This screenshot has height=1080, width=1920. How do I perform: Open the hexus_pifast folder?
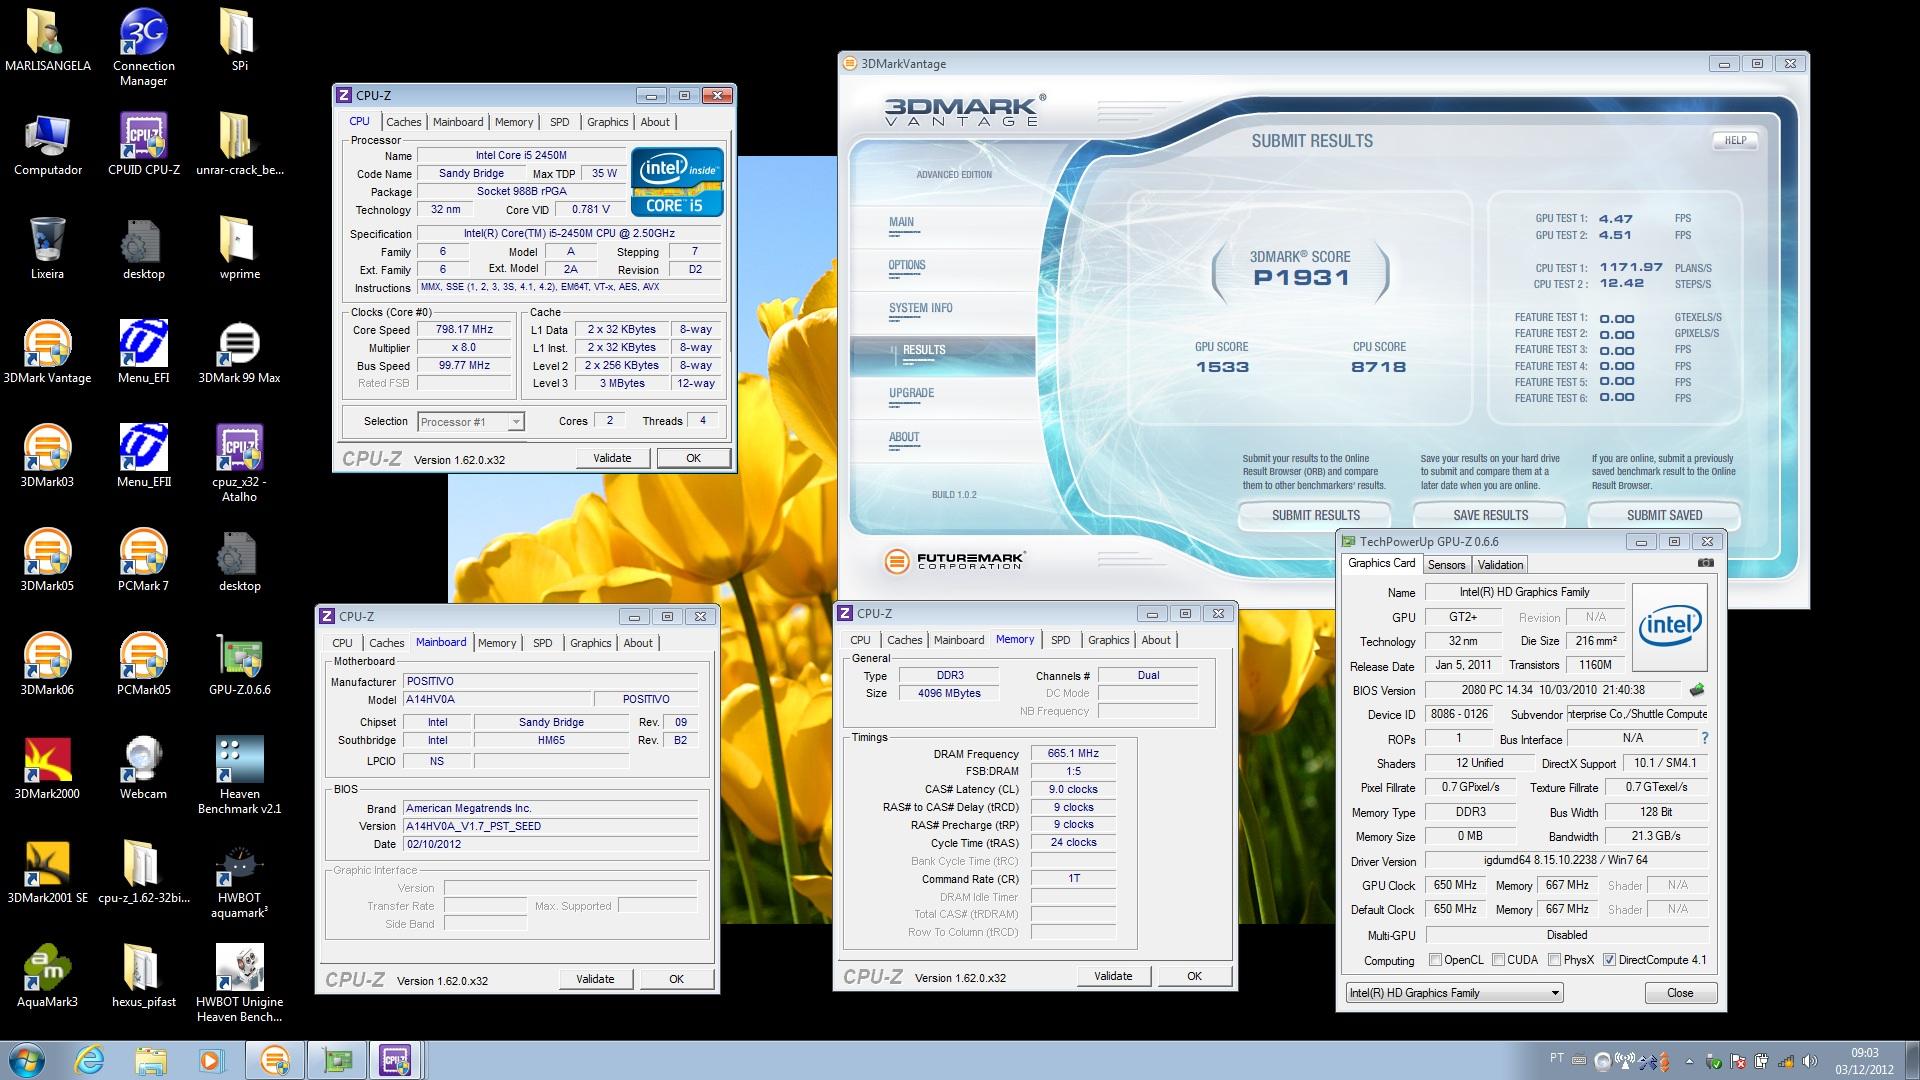[x=143, y=976]
